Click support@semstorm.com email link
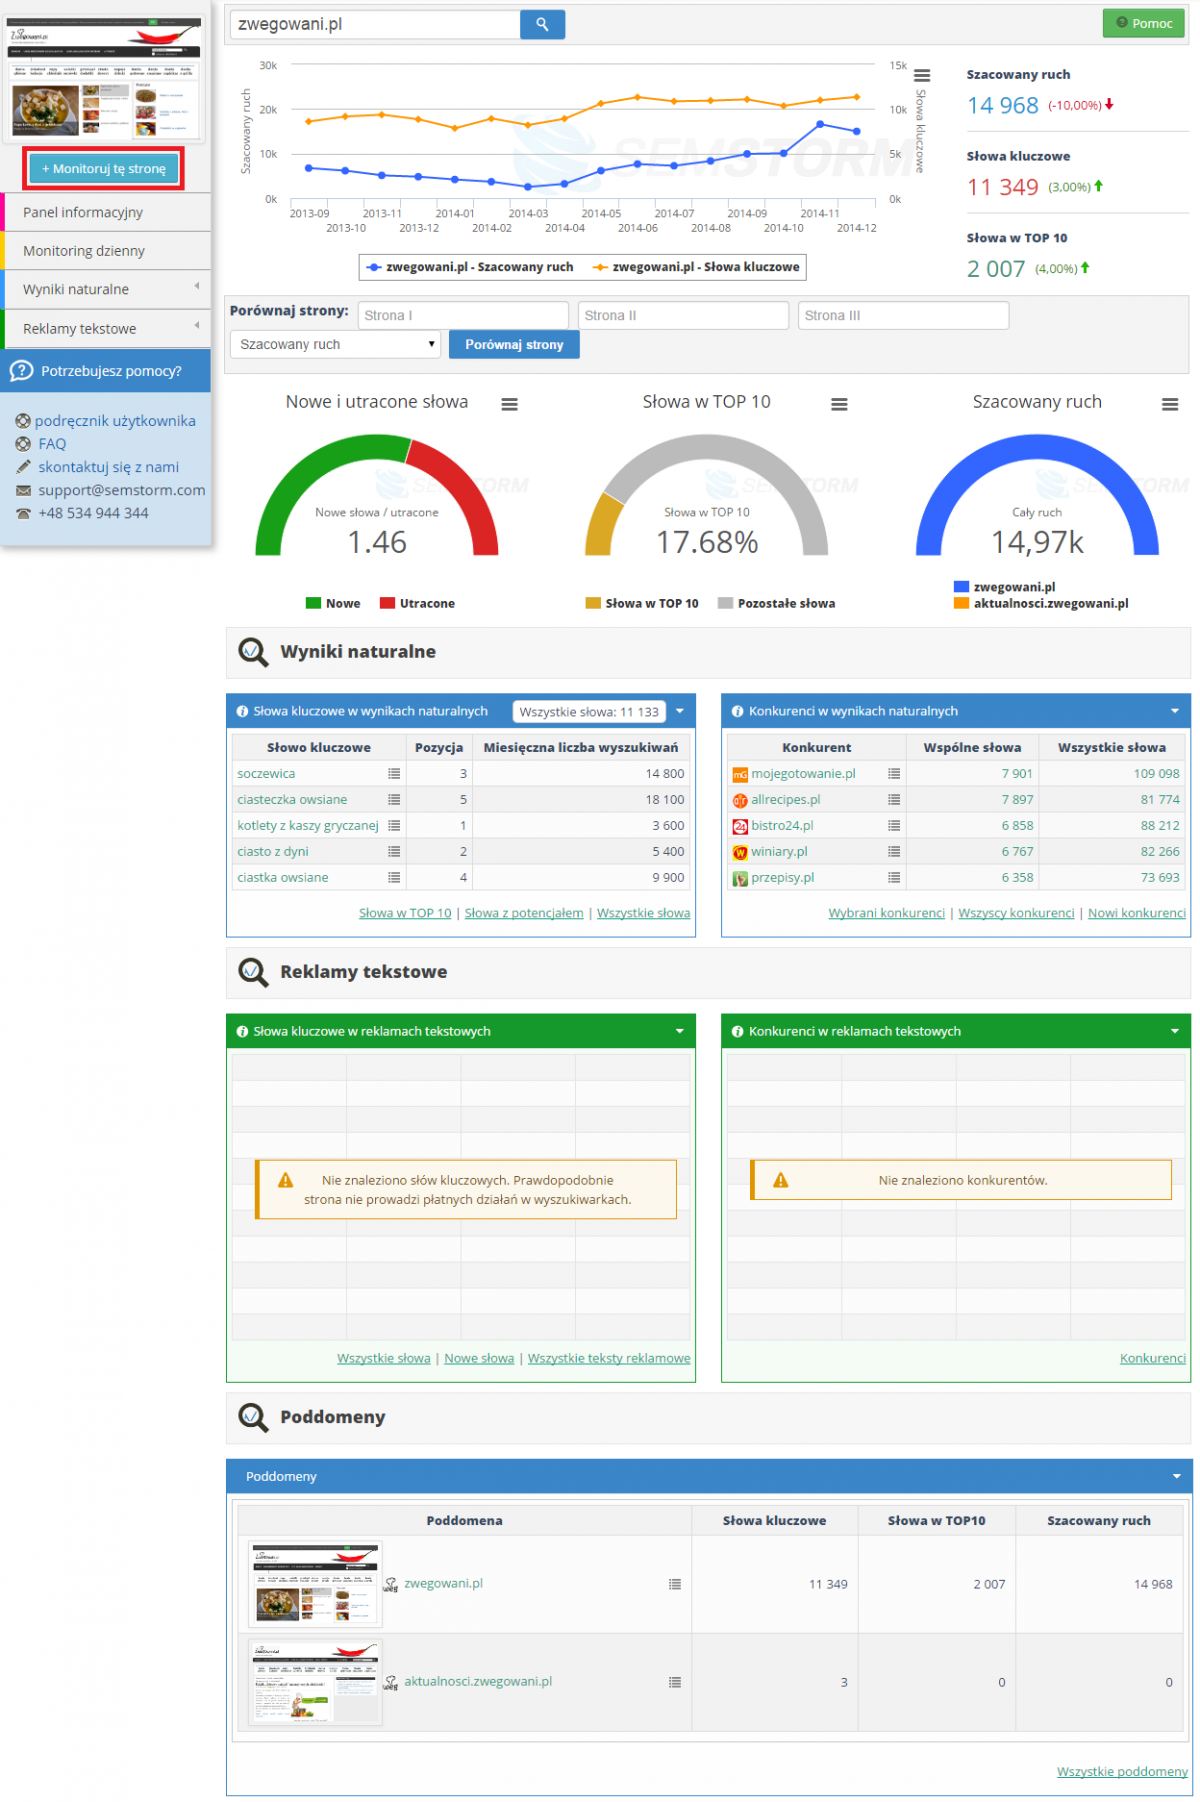1200x1802 pixels. [122, 490]
